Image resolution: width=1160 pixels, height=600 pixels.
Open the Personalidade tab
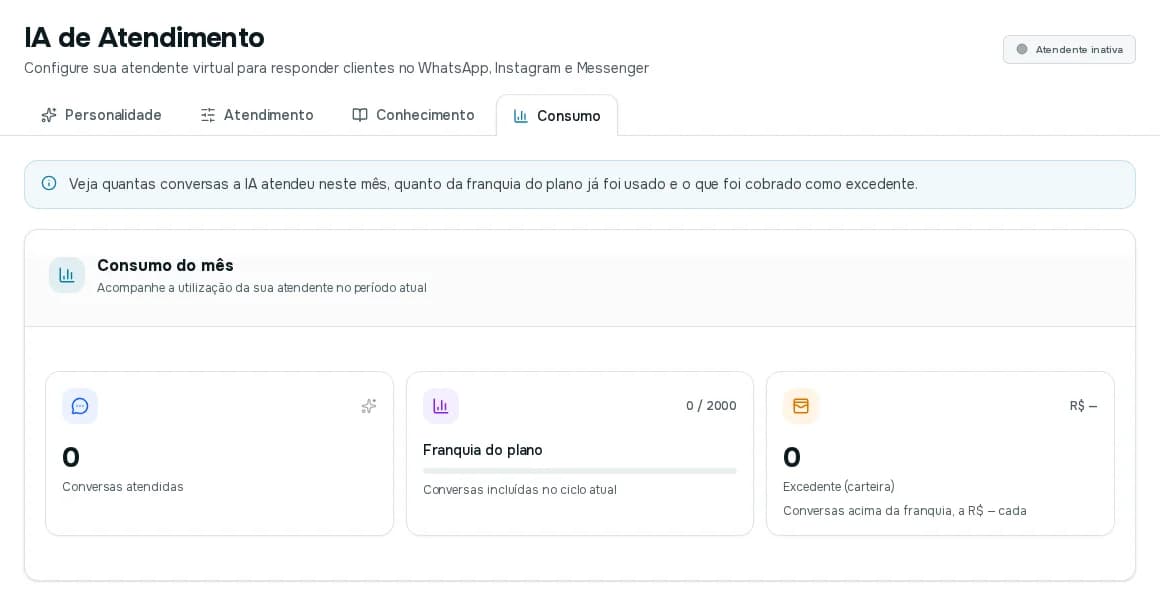click(x=101, y=115)
